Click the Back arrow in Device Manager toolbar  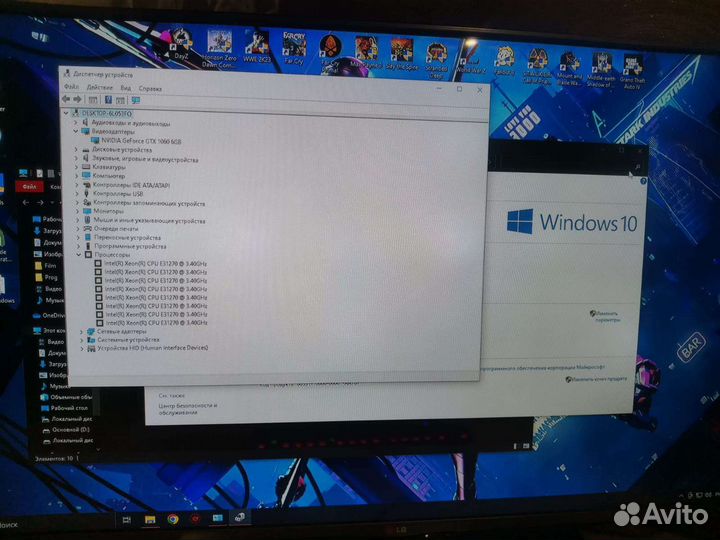tap(66, 99)
